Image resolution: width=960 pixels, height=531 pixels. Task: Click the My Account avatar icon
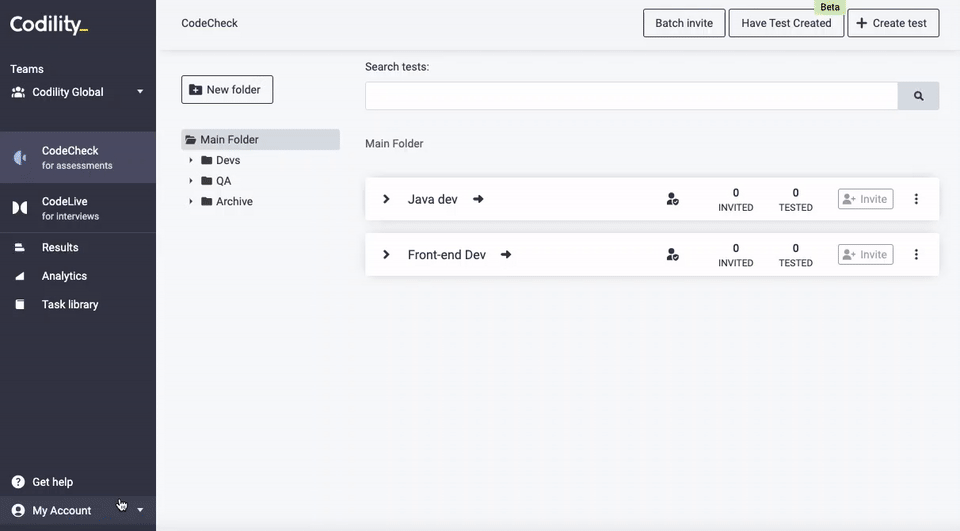(x=18, y=510)
